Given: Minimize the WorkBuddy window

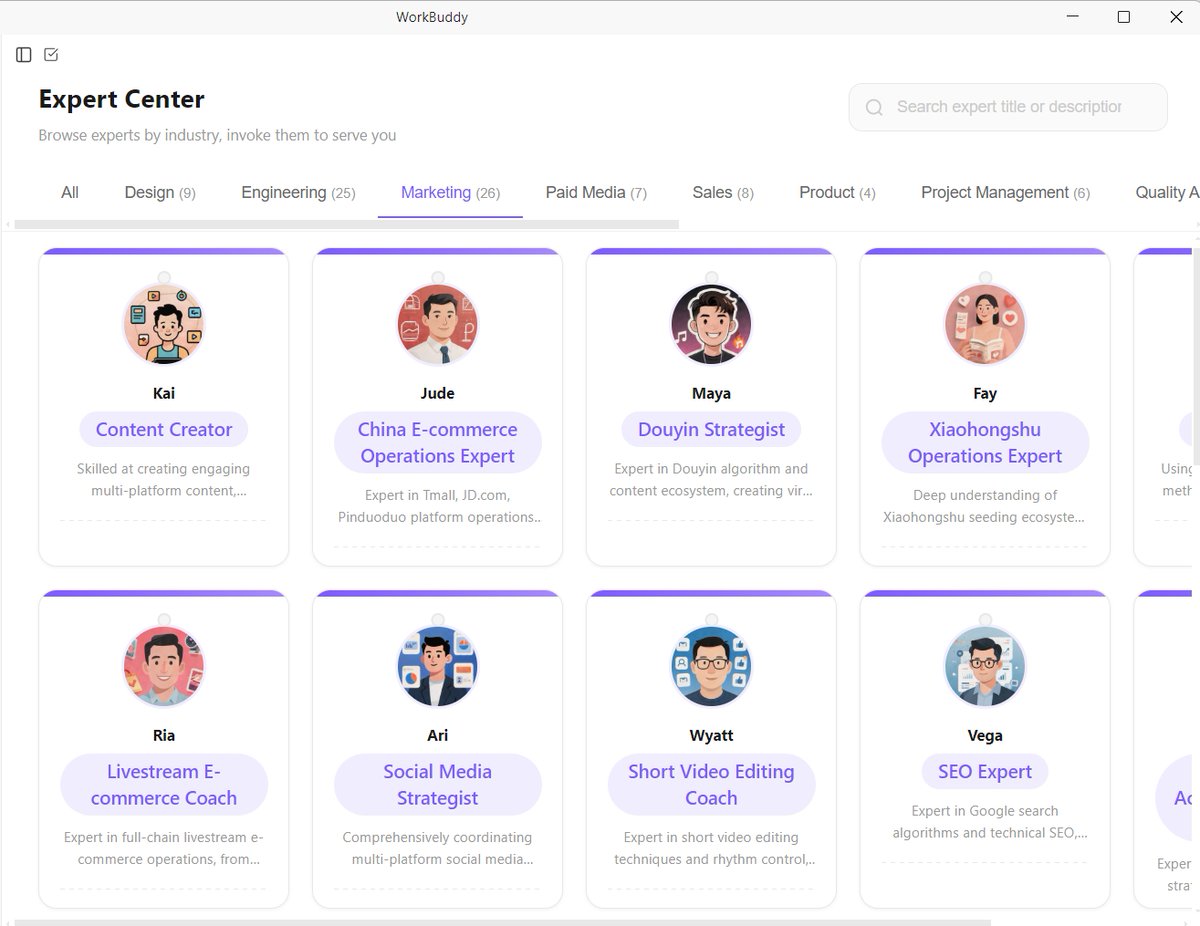Looking at the screenshot, I should coord(1072,17).
